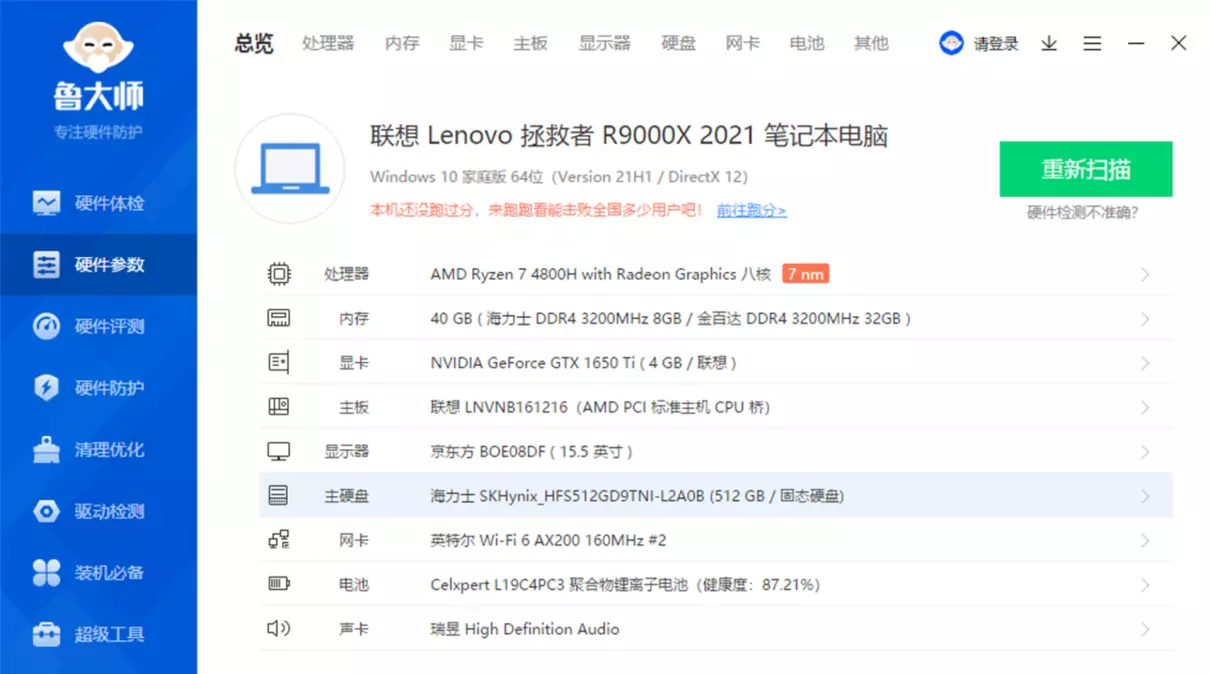The height and width of the screenshot is (674, 1210).
Task: Click the 7 nm badge
Action: coord(805,274)
